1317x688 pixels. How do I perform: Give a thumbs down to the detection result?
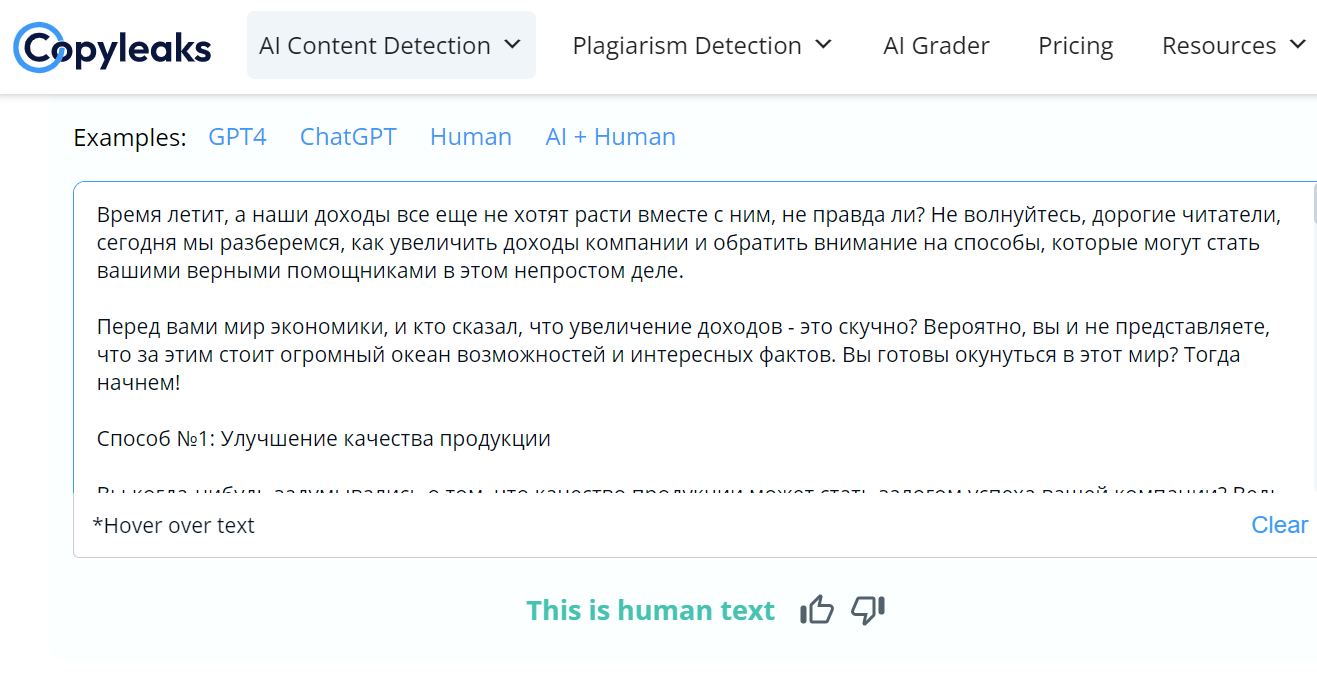[867, 610]
